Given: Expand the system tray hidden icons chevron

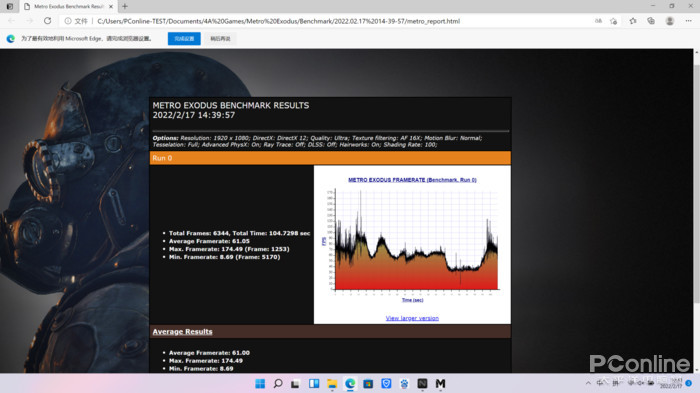Looking at the screenshot, I should pos(588,383).
